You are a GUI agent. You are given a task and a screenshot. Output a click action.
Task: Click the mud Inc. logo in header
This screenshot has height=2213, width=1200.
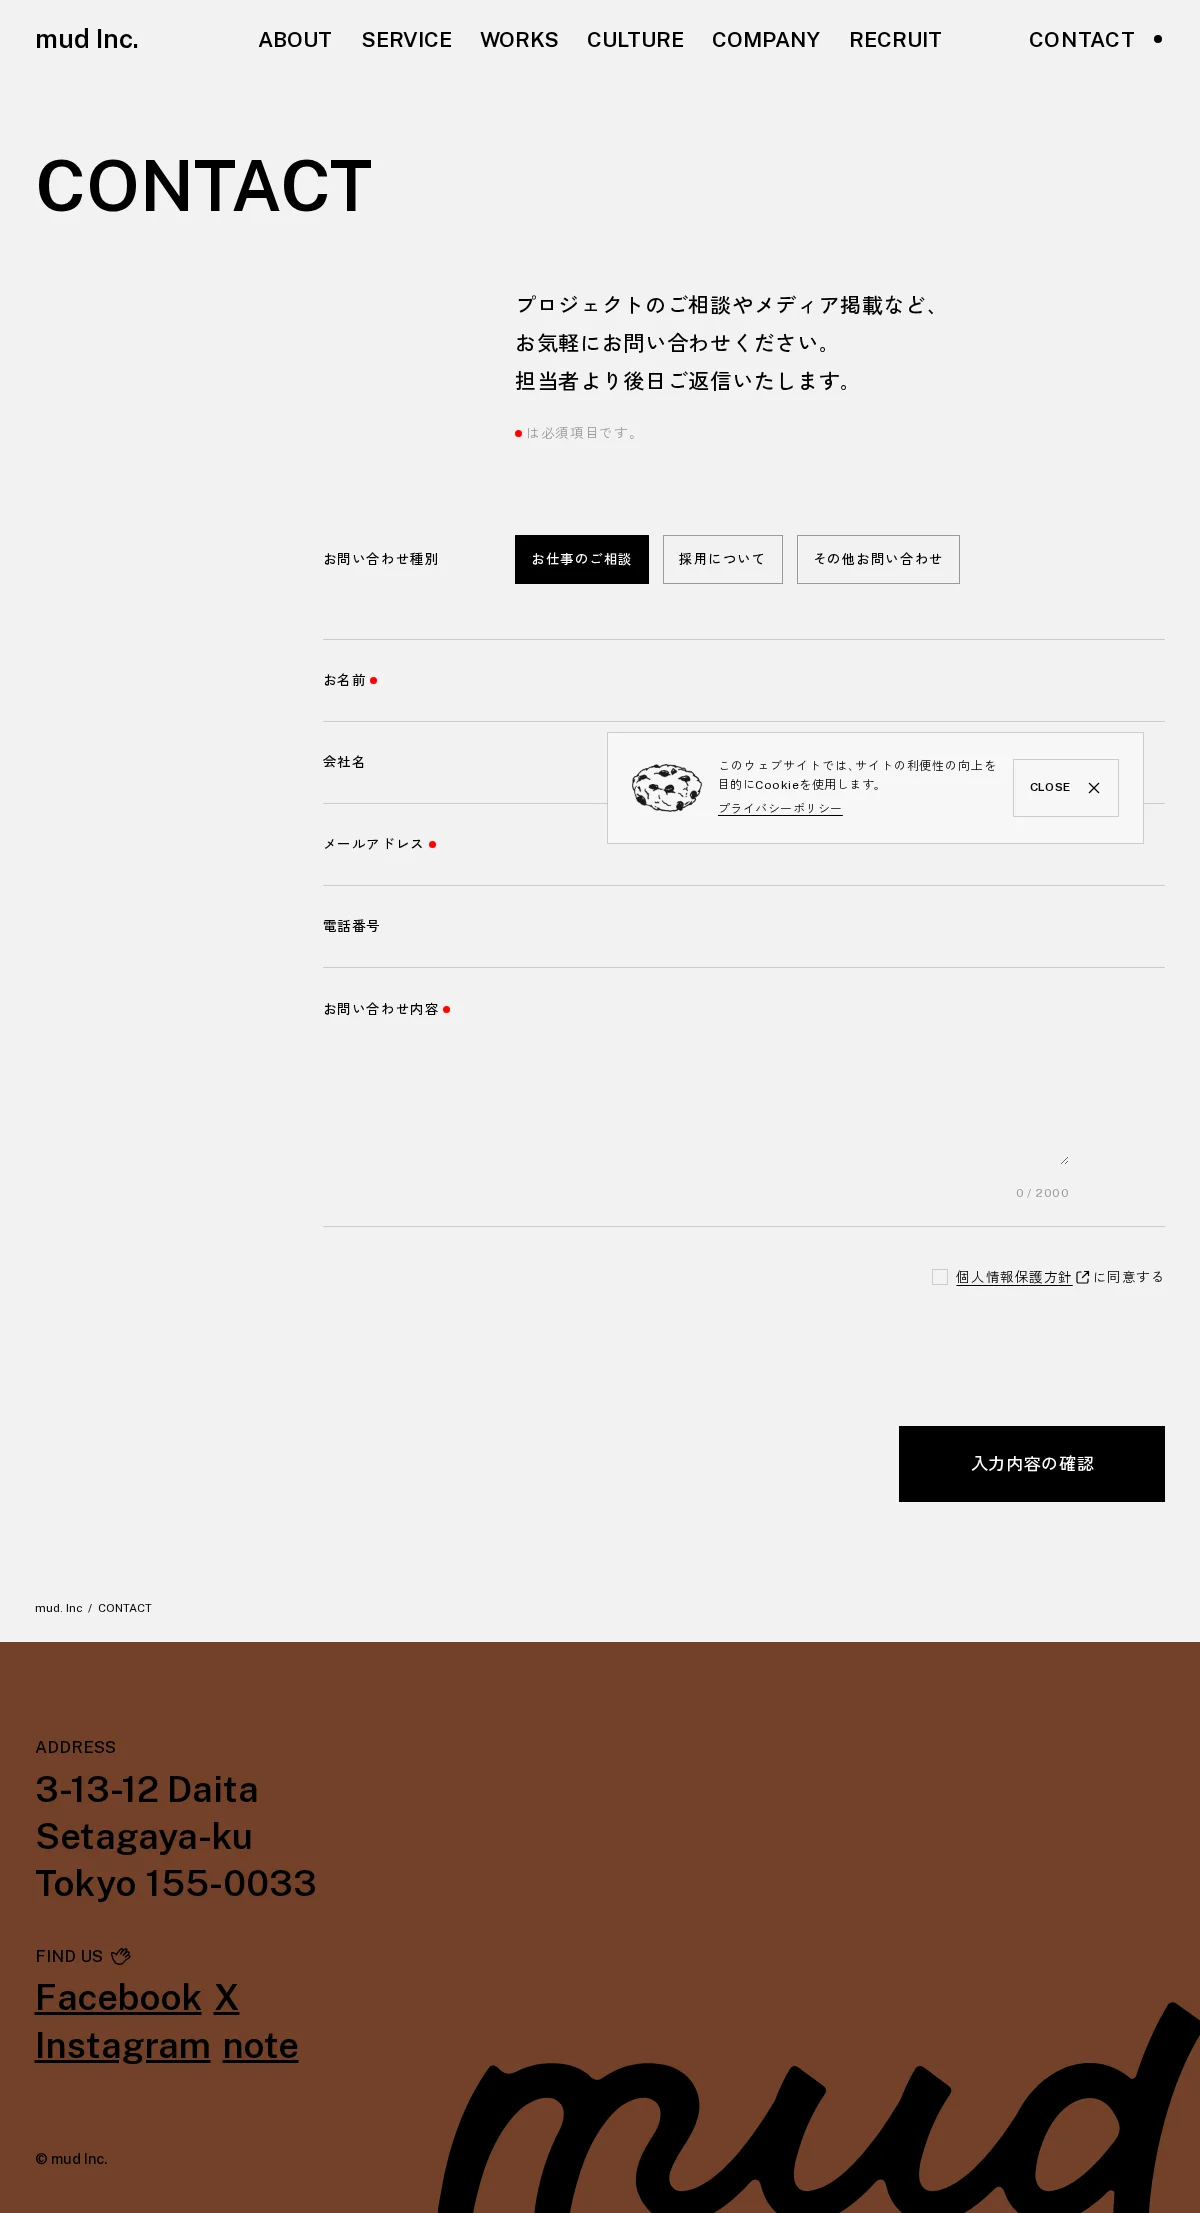87,39
